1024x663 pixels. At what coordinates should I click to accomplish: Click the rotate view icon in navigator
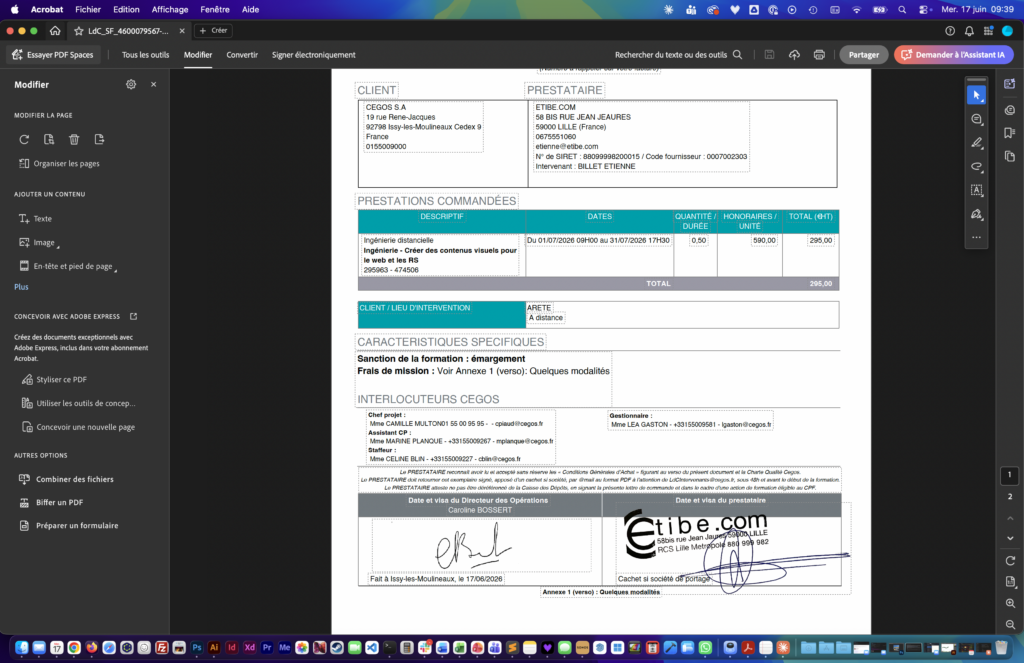click(1010, 560)
